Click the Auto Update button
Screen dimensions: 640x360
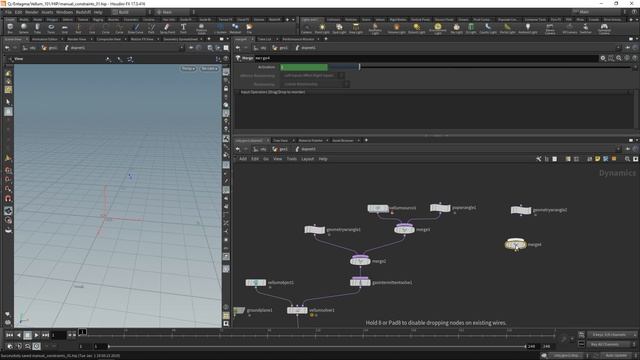click(x=616, y=356)
